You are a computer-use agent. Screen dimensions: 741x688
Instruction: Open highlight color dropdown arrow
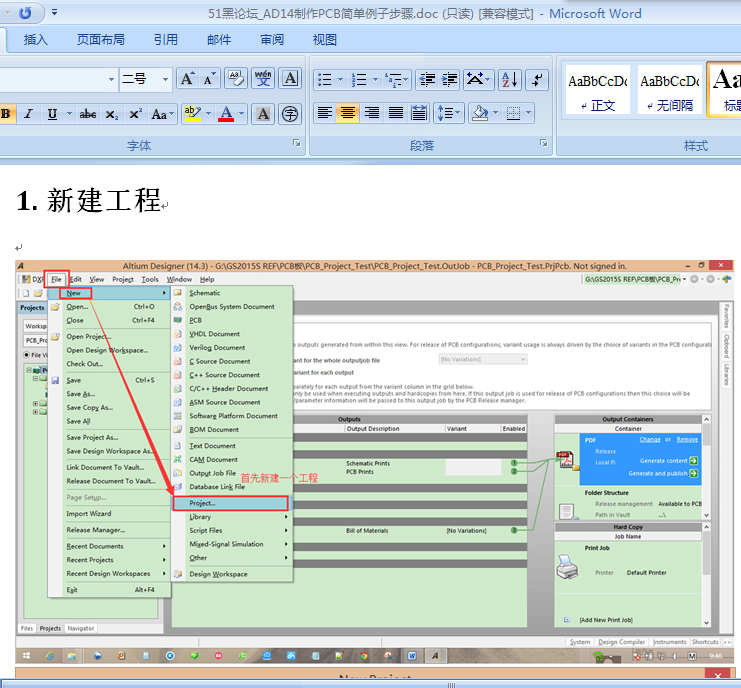[x=208, y=113]
